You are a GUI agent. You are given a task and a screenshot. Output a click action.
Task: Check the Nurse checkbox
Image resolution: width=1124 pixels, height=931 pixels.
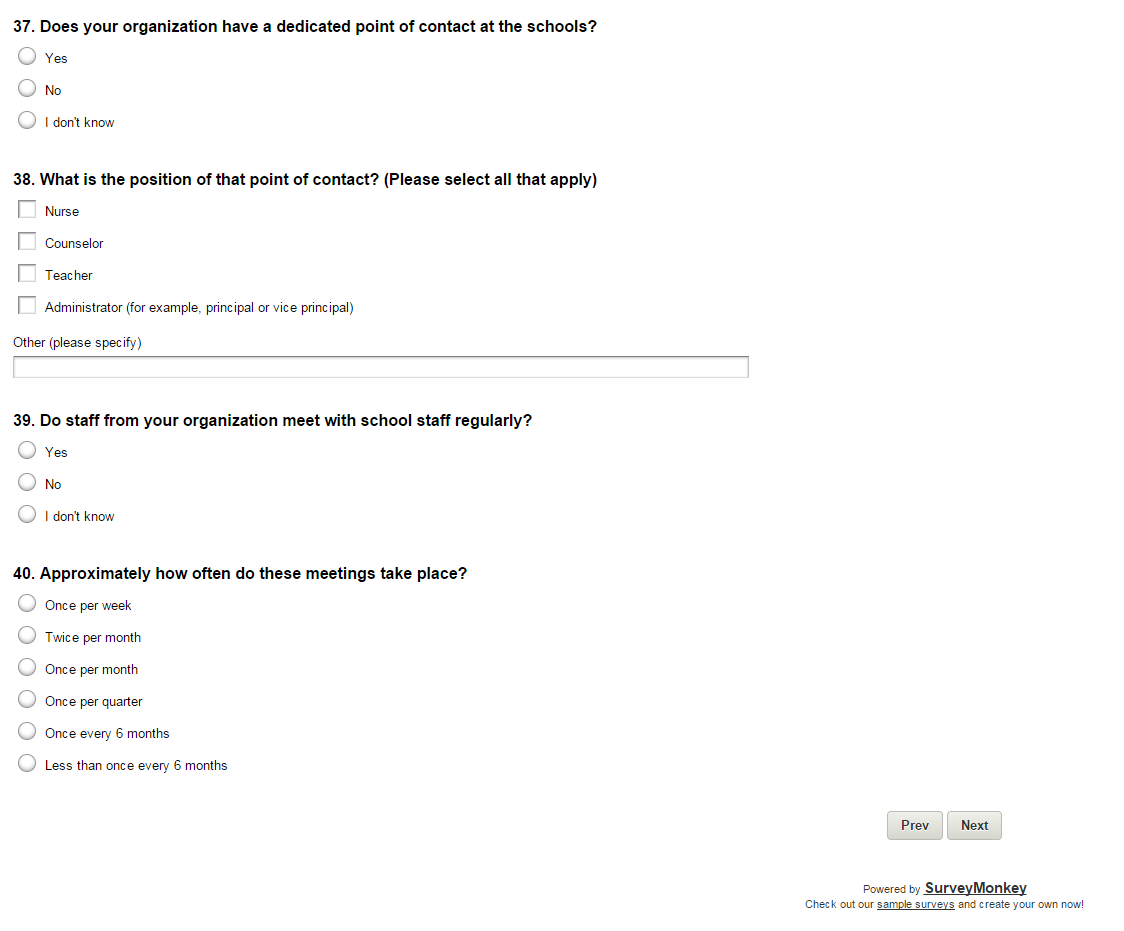(x=27, y=210)
